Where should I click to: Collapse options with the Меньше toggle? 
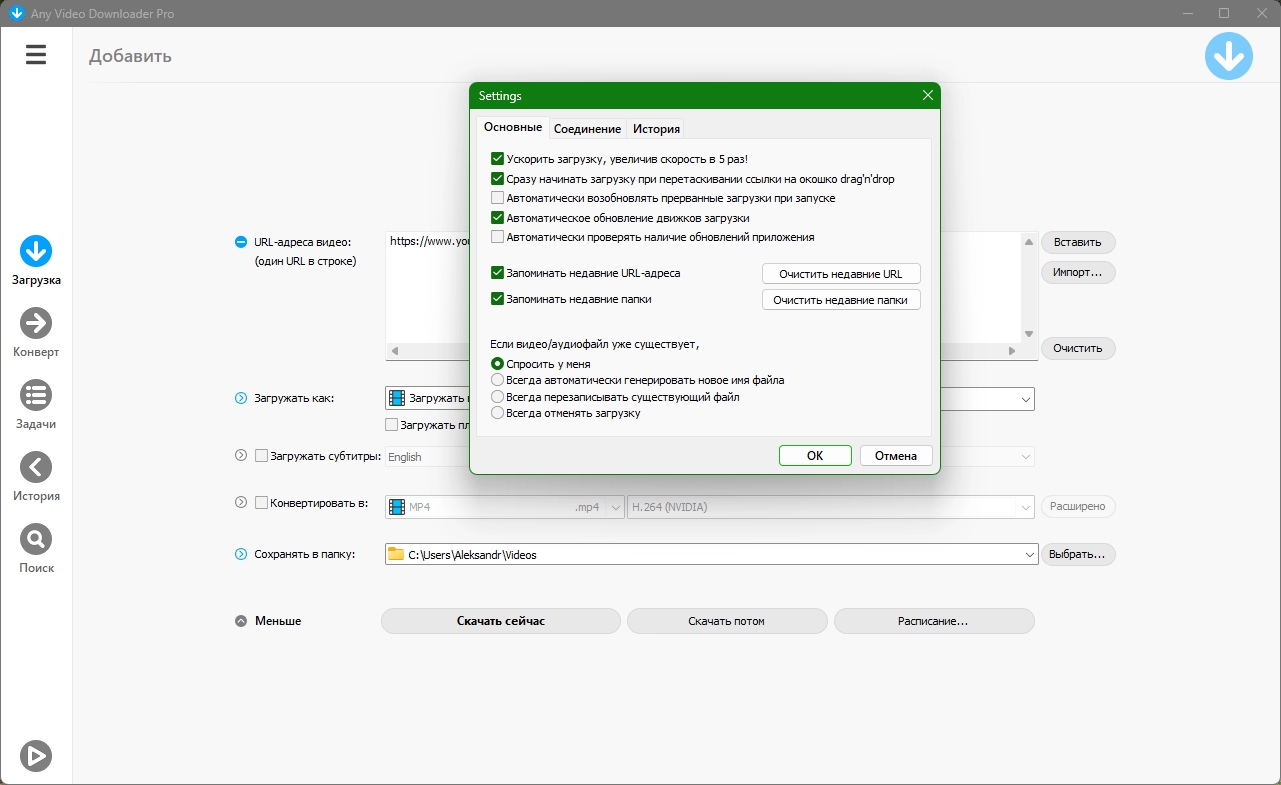pyautogui.click(x=240, y=621)
